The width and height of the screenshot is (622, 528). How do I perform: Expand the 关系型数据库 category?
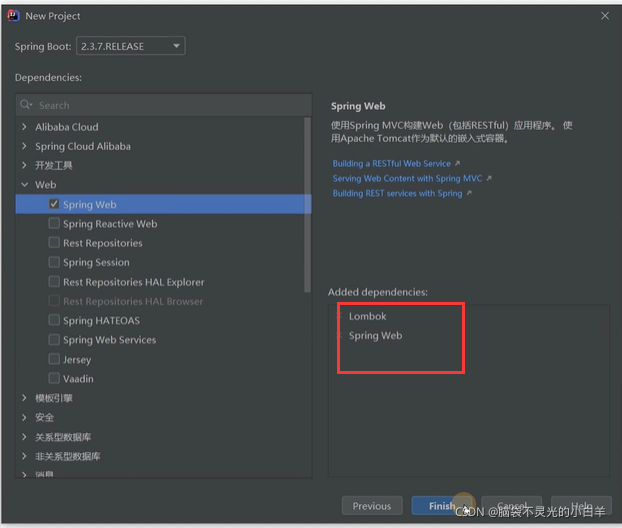click(x=24, y=437)
